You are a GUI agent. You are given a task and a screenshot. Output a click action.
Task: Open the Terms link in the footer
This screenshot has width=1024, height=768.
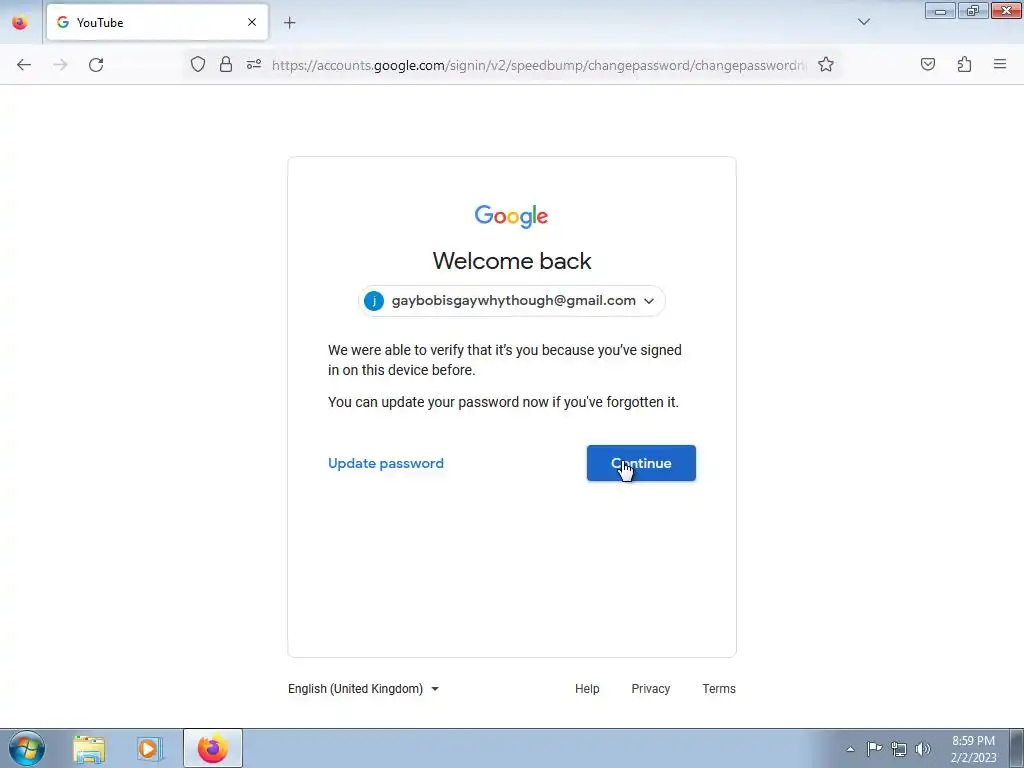(719, 689)
